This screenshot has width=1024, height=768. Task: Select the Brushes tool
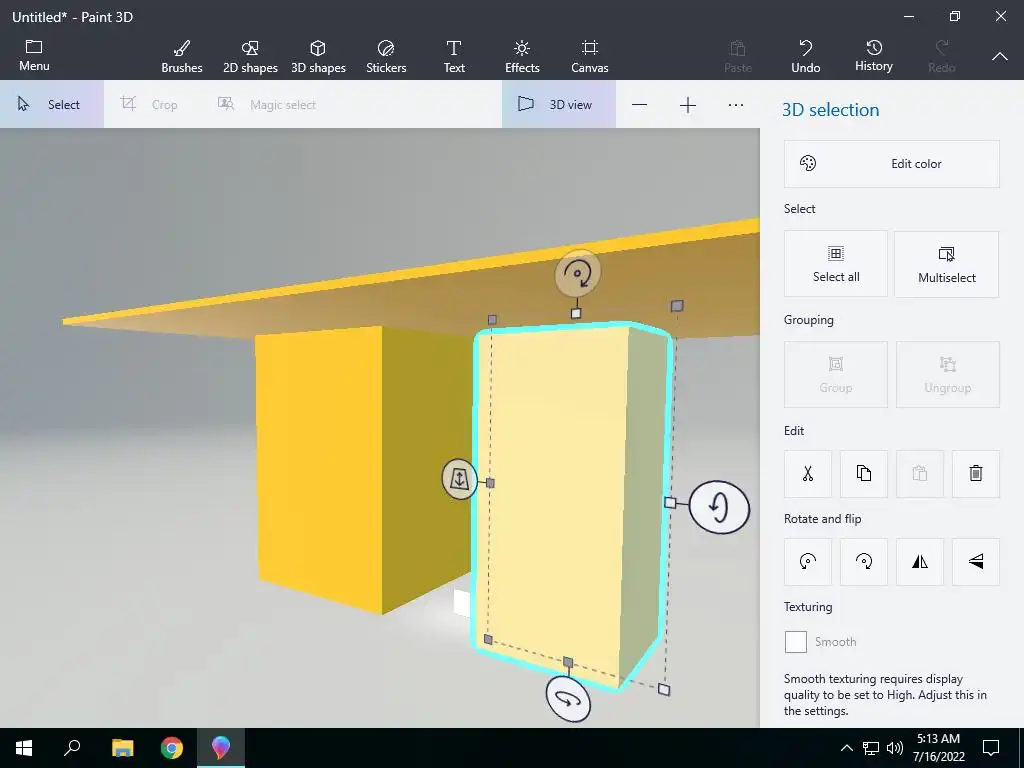182,56
